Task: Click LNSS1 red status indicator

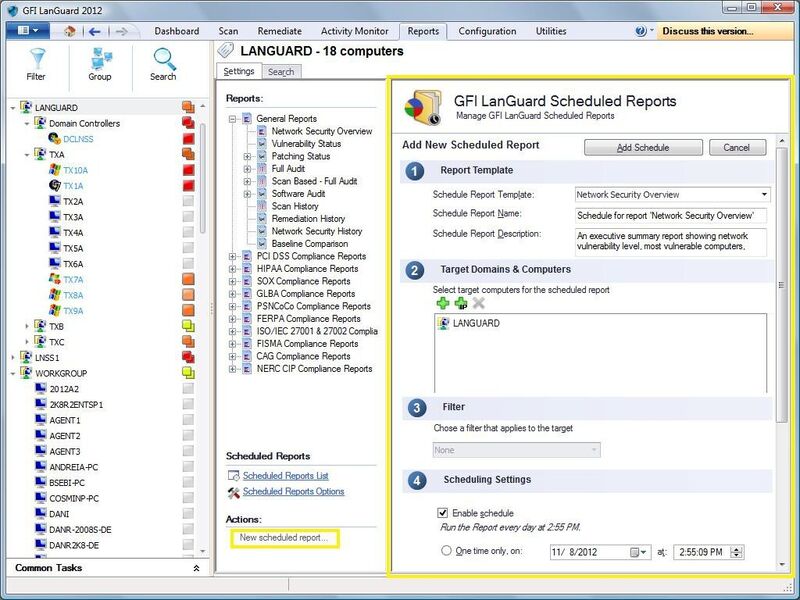Action: click(188, 357)
